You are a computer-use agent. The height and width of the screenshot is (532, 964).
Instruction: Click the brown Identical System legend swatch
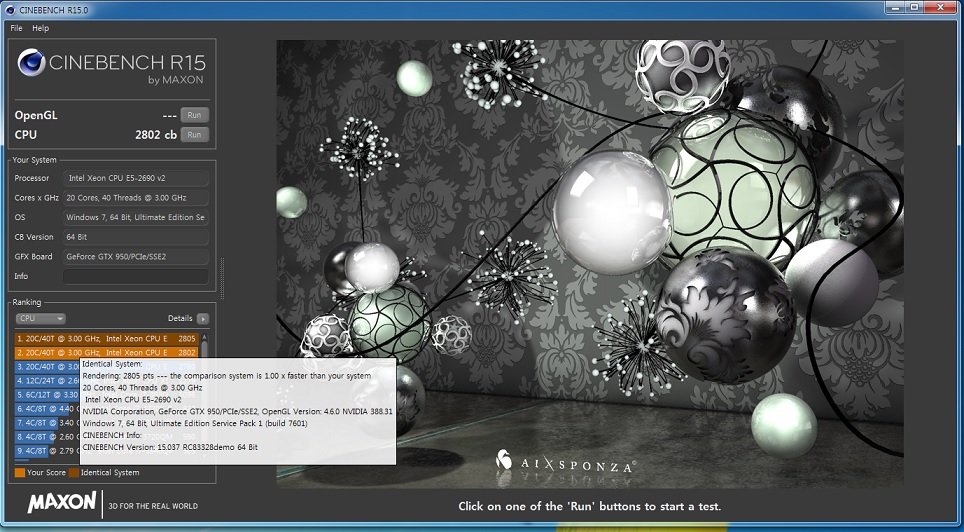[74, 472]
